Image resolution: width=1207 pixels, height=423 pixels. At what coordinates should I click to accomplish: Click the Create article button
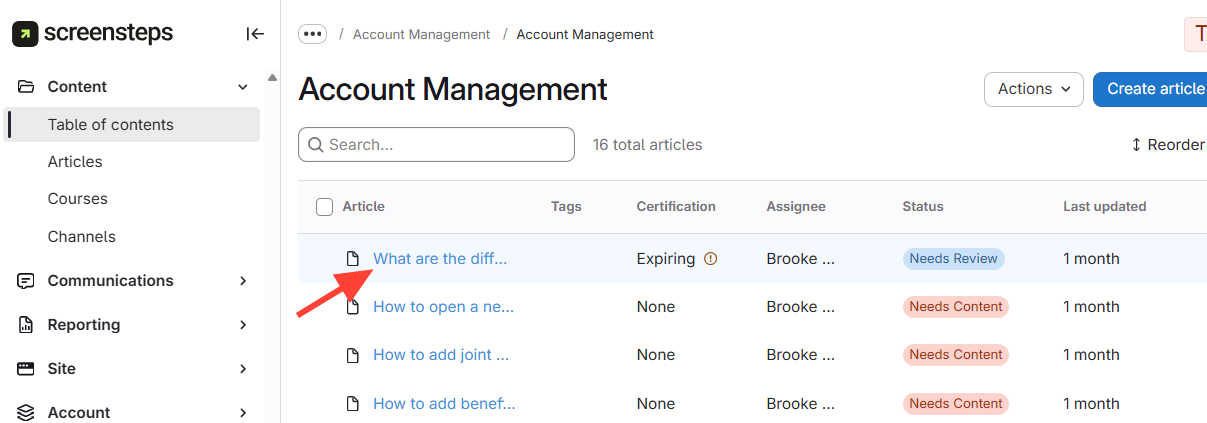pyautogui.click(x=1154, y=89)
